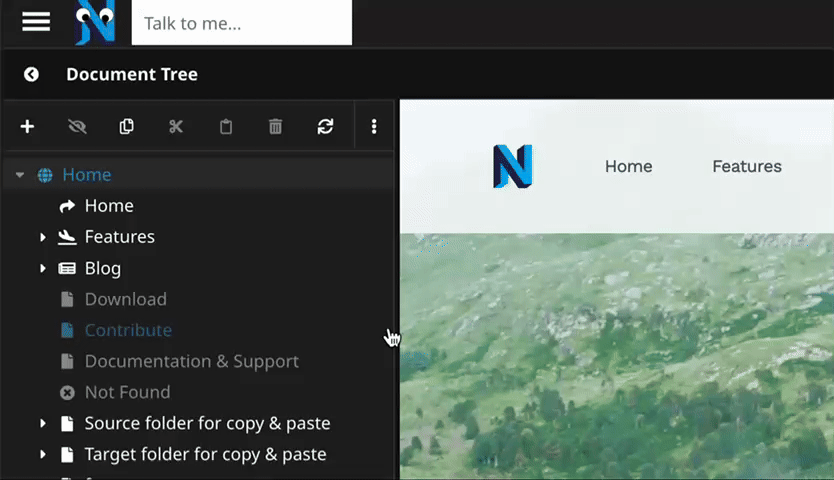Expand Source folder for copy & paste
The image size is (834, 480).
[43, 423]
